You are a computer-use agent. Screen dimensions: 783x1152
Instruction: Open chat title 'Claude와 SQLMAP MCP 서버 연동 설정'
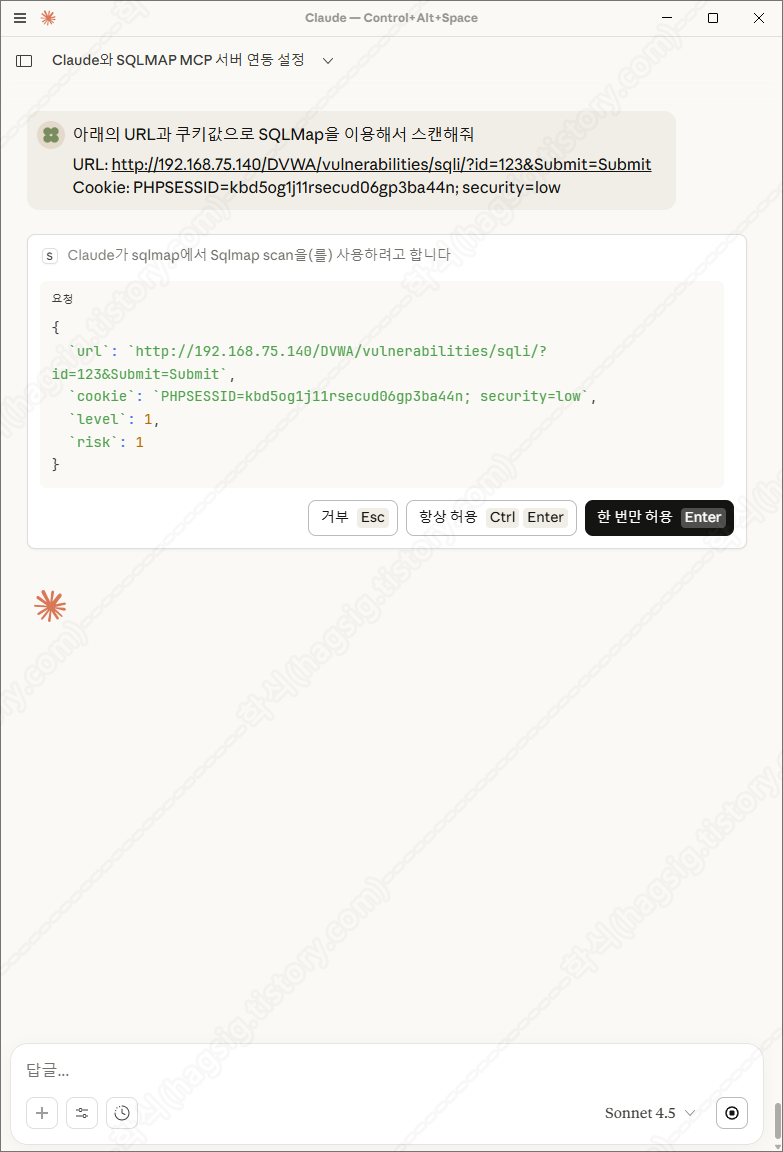178,60
